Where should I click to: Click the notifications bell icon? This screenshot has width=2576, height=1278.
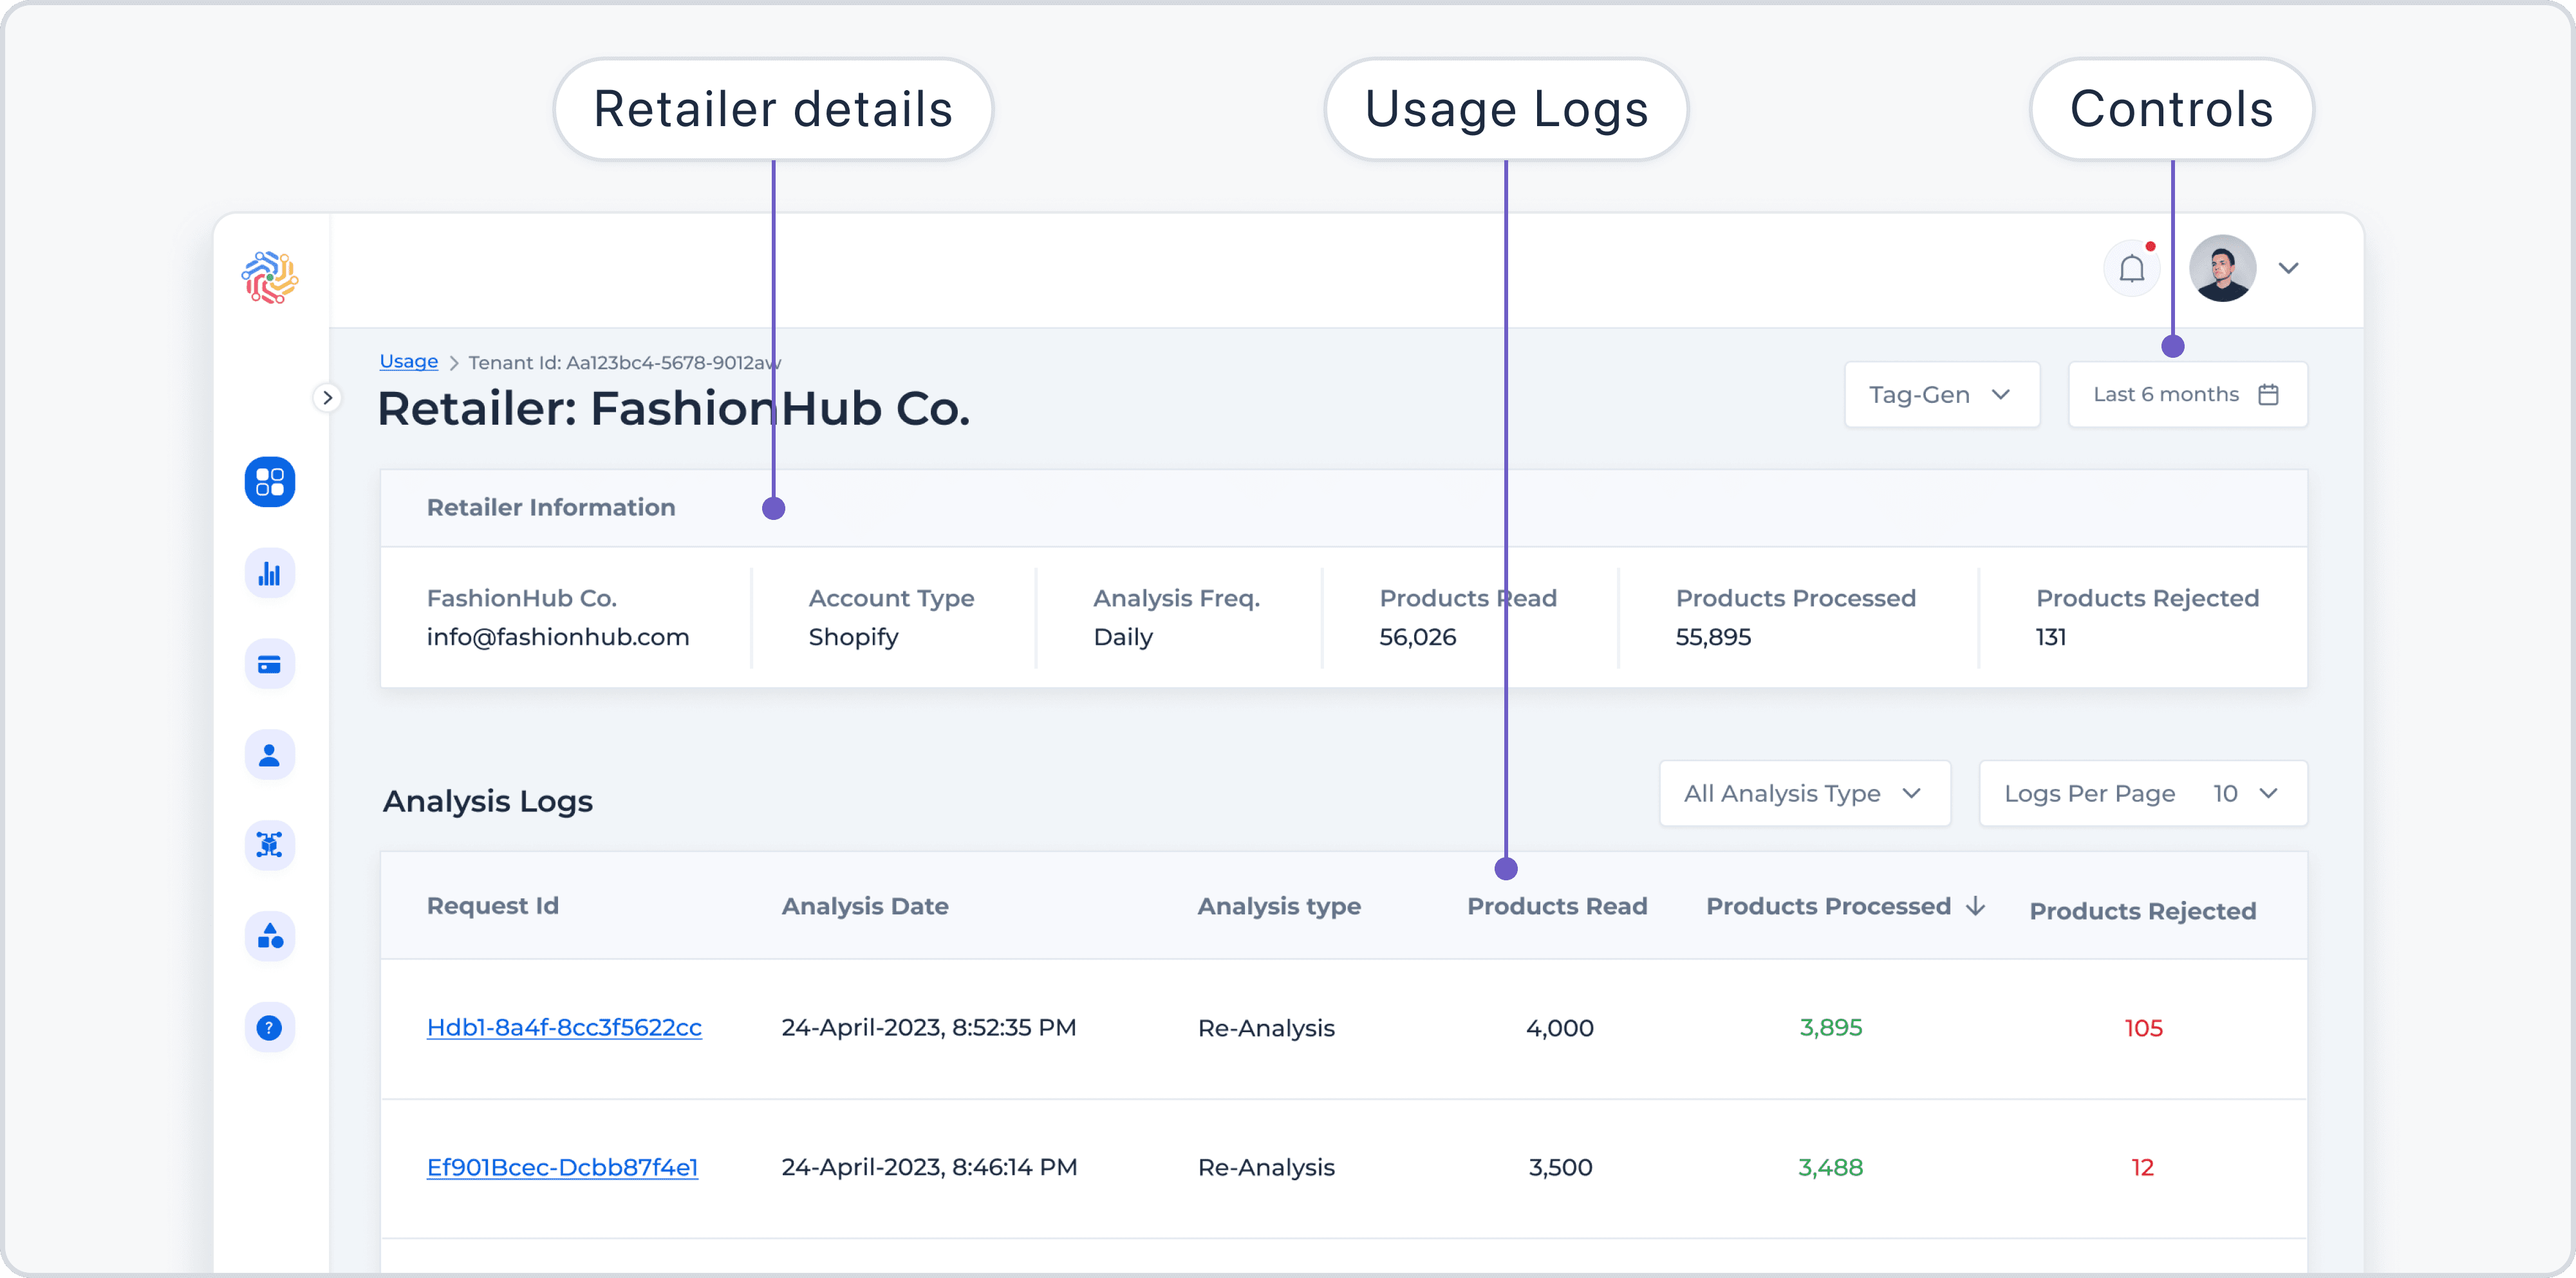[x=2131, y=268]
